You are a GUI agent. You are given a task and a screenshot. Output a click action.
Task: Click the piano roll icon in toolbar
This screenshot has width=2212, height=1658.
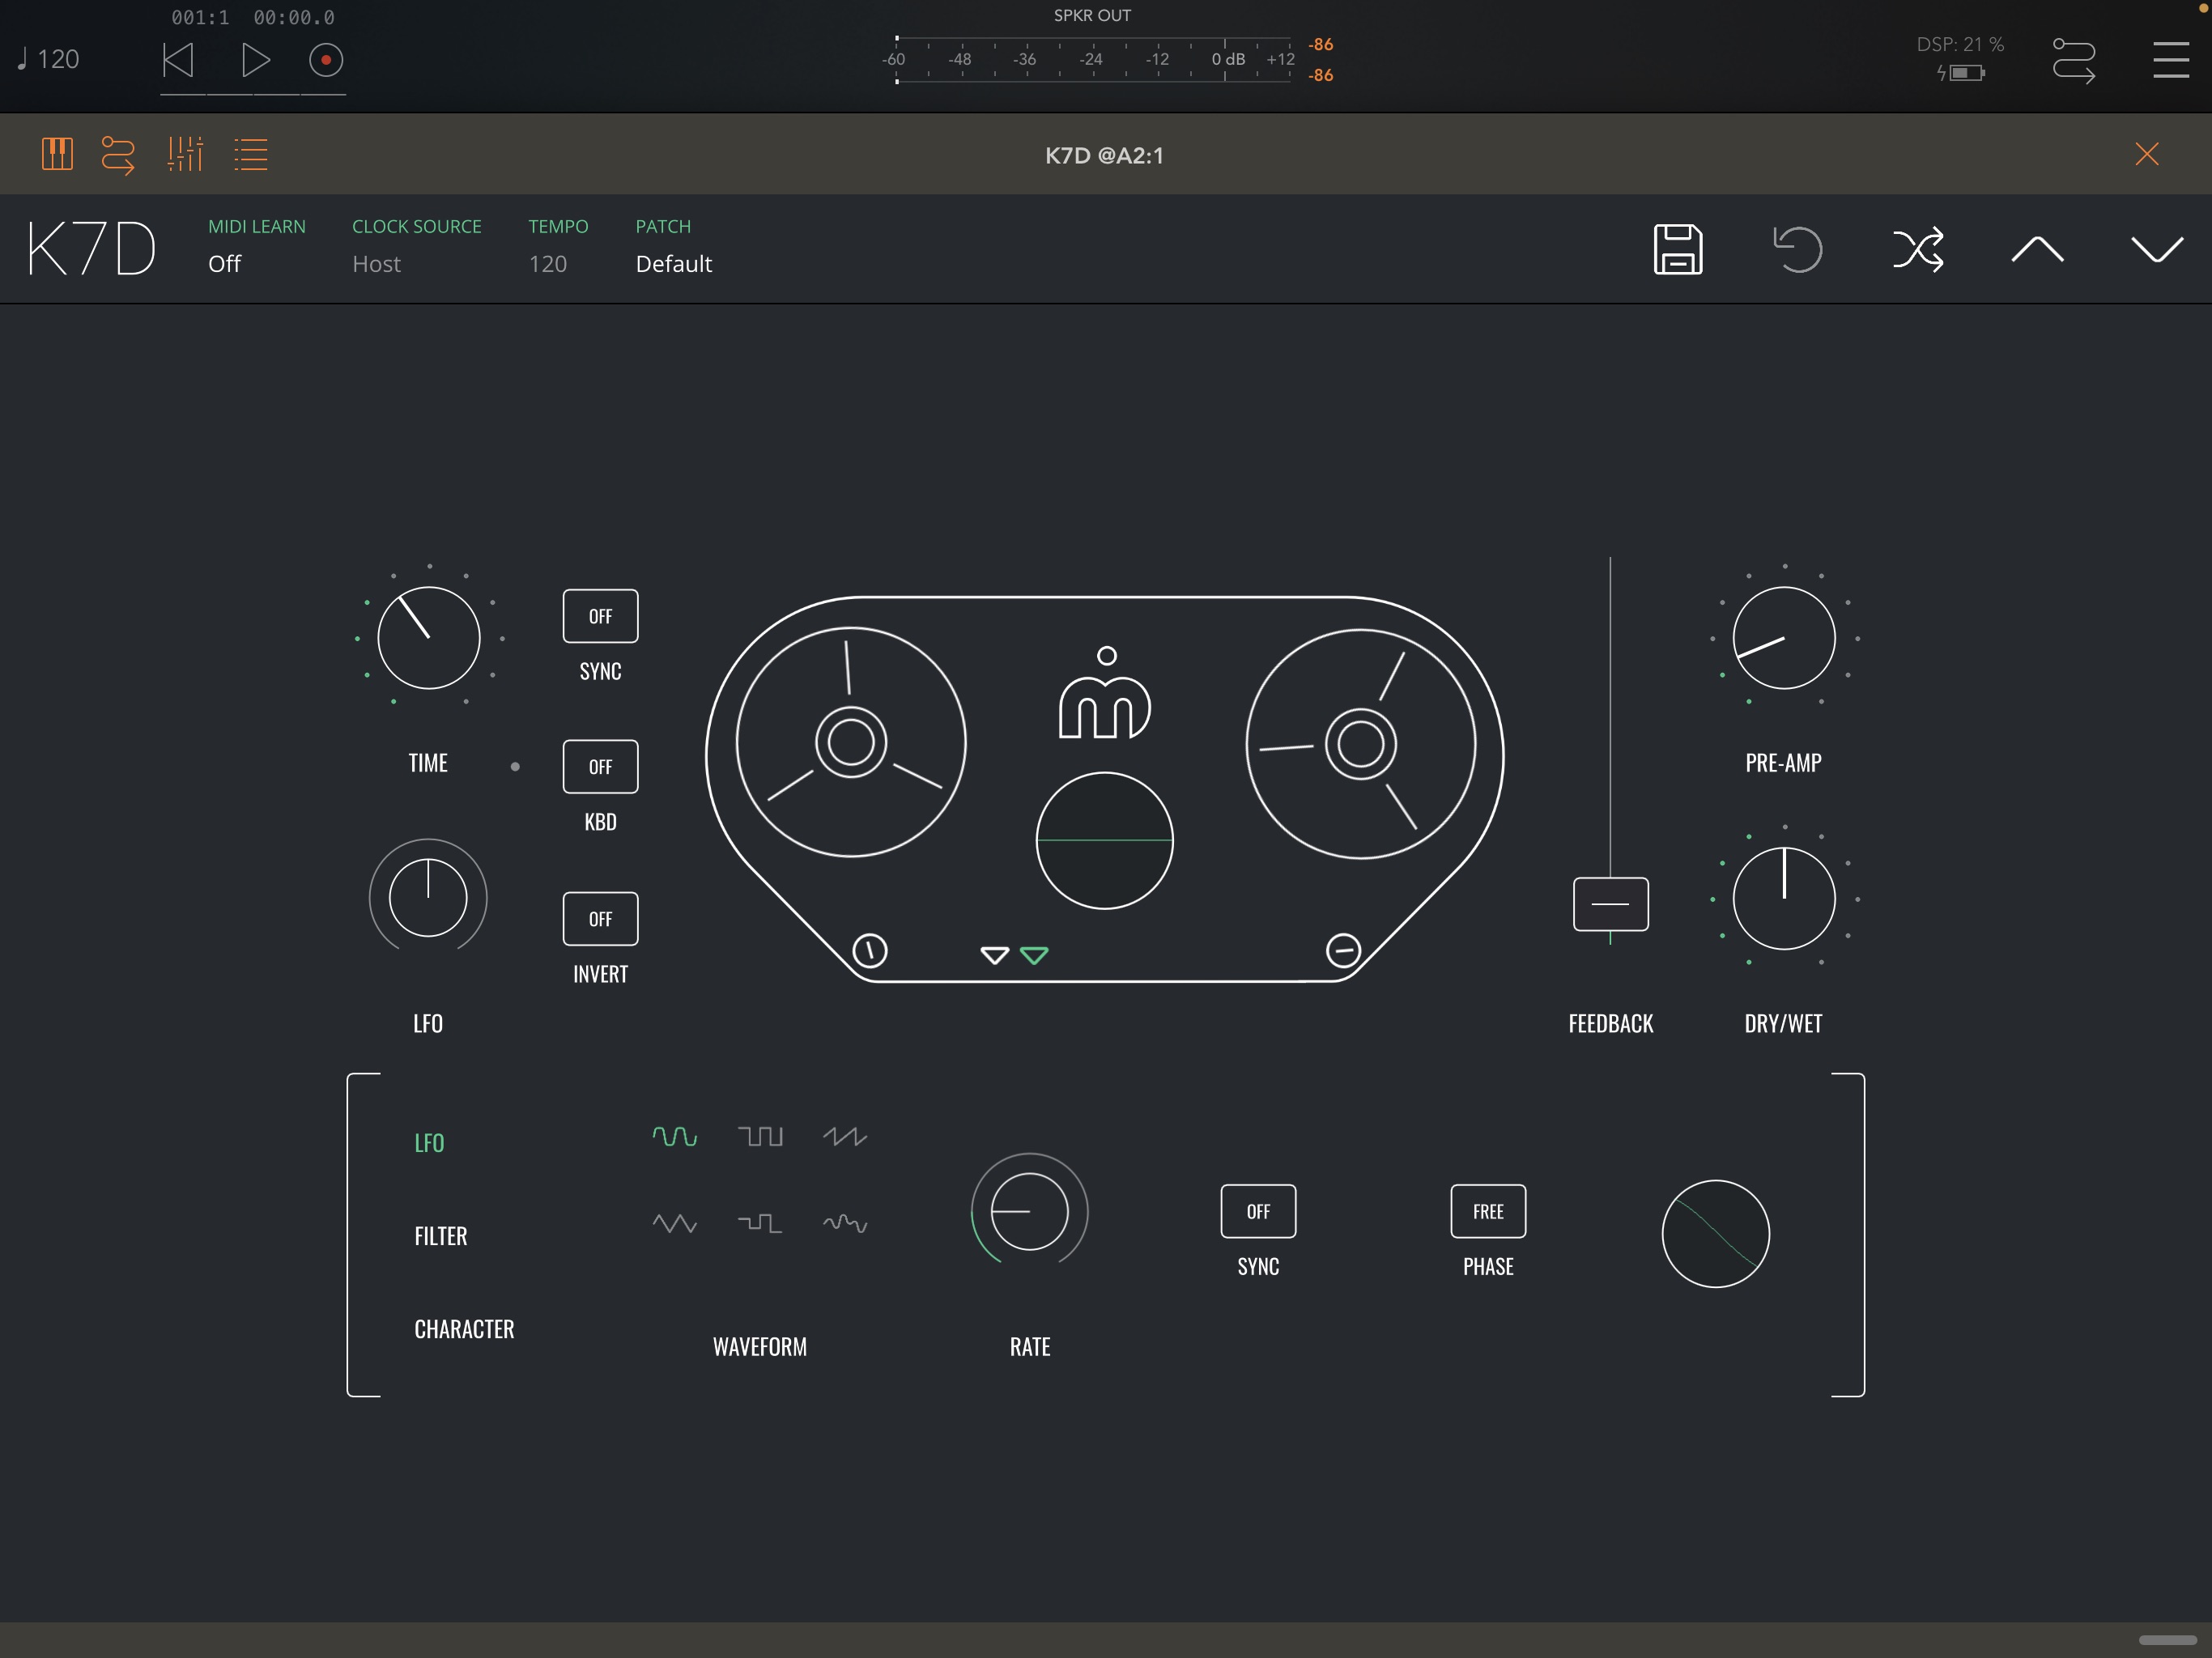tap(56, 155)
